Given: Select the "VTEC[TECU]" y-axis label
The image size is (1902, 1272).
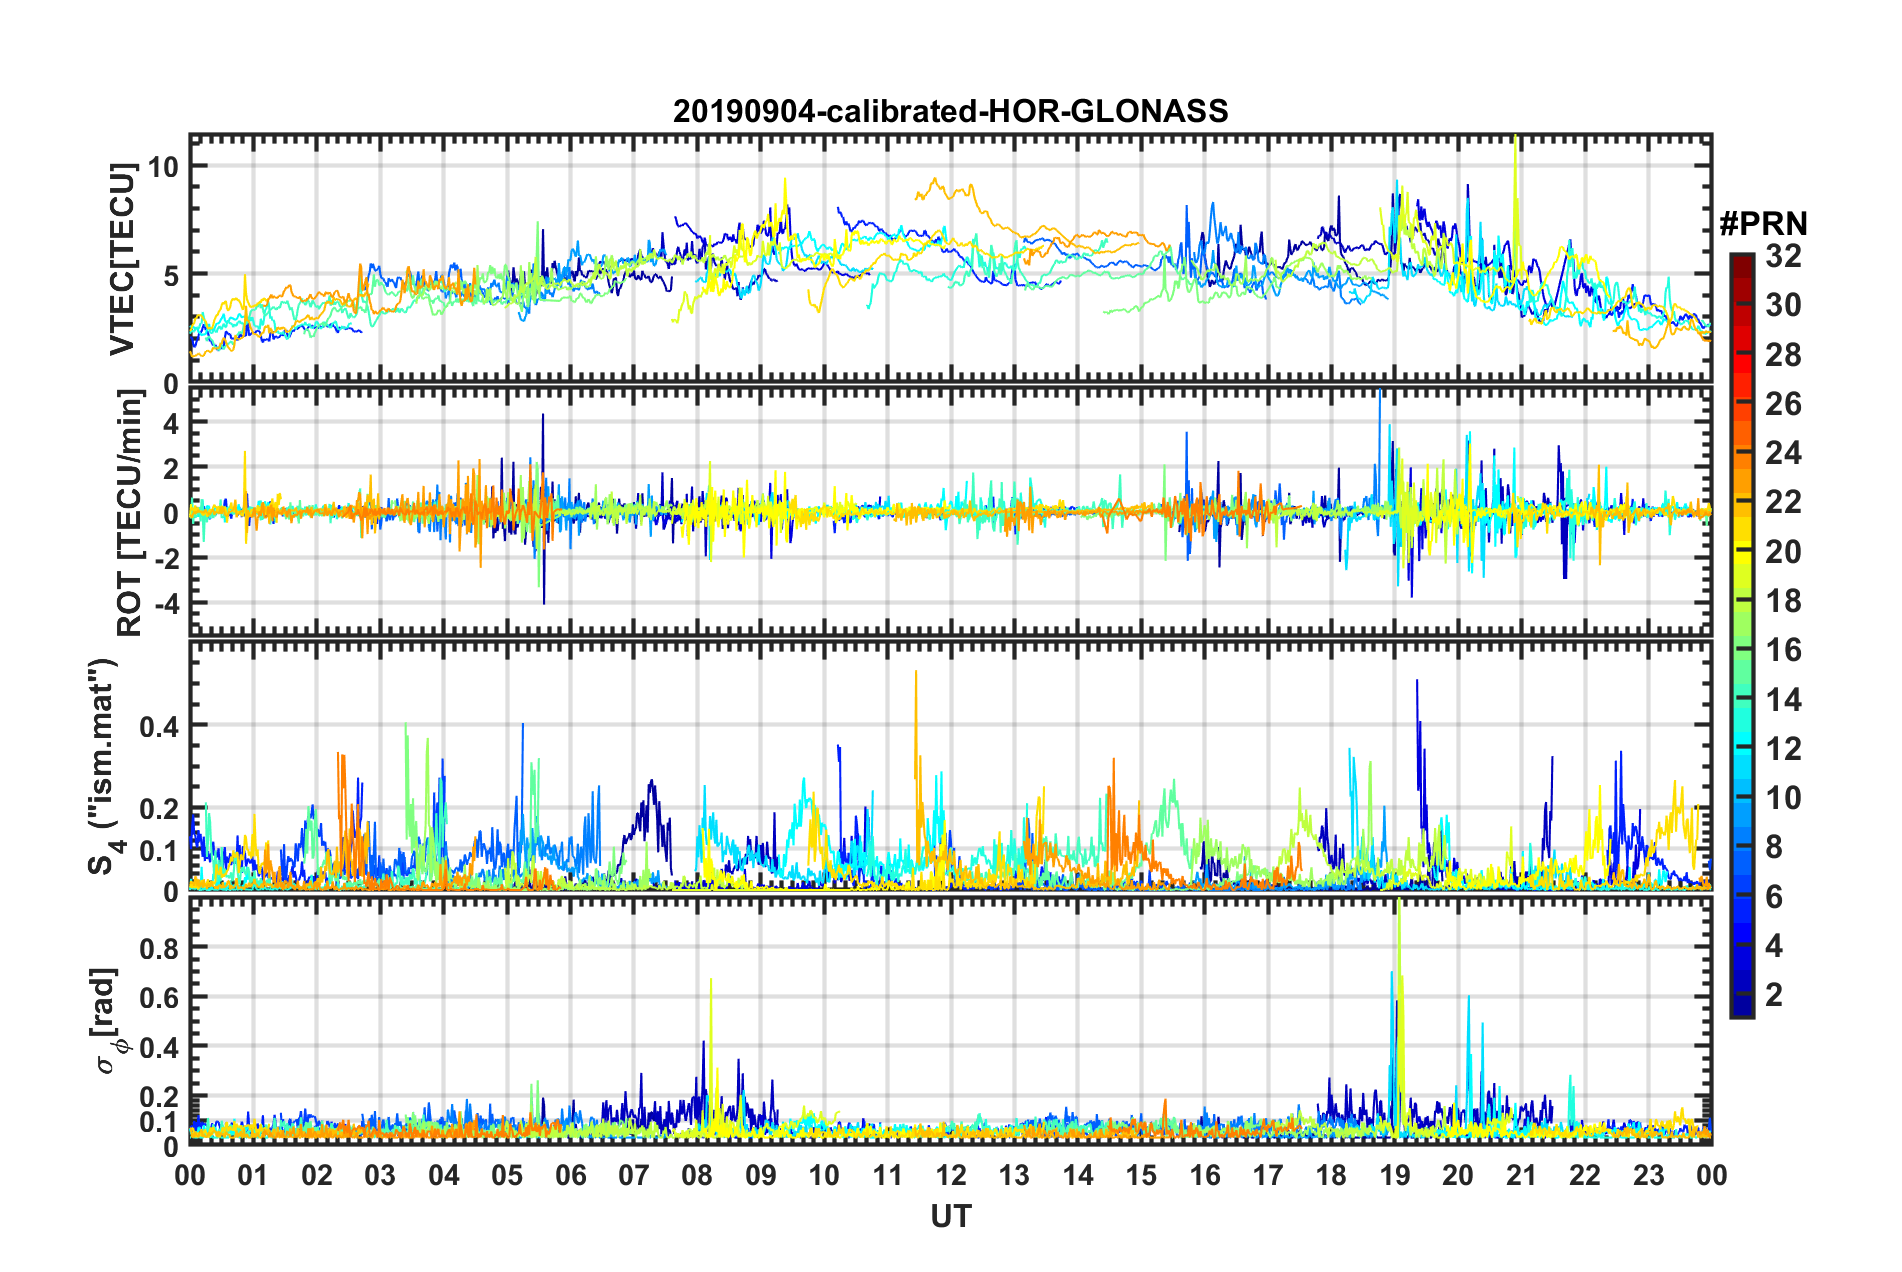Looking at the screenshot, I should coord(122,259).
